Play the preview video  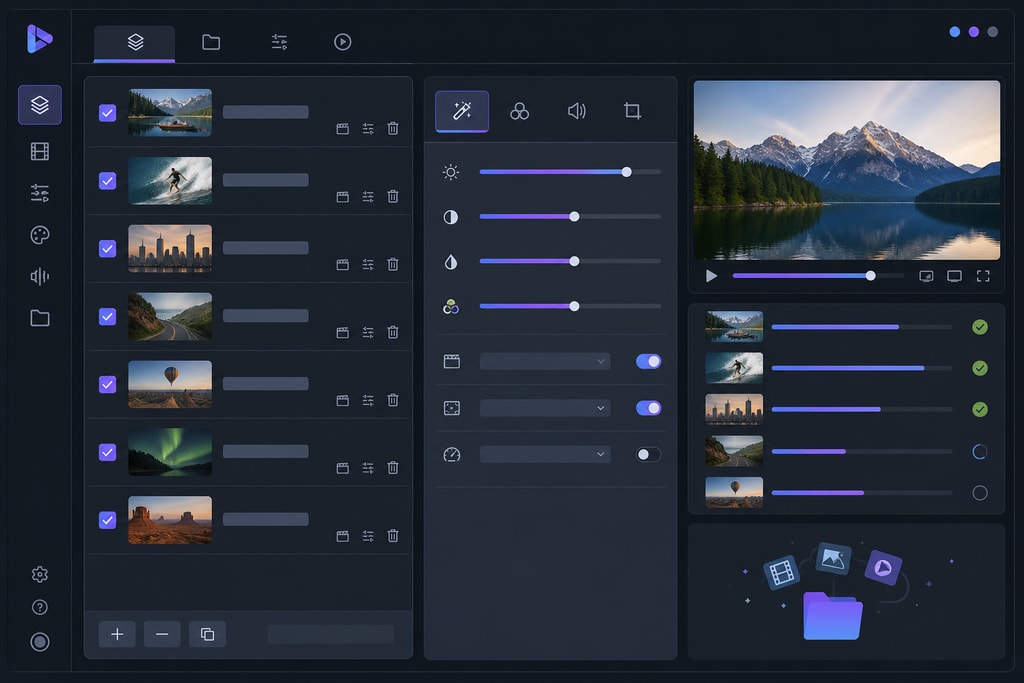(x=711, y=276)
